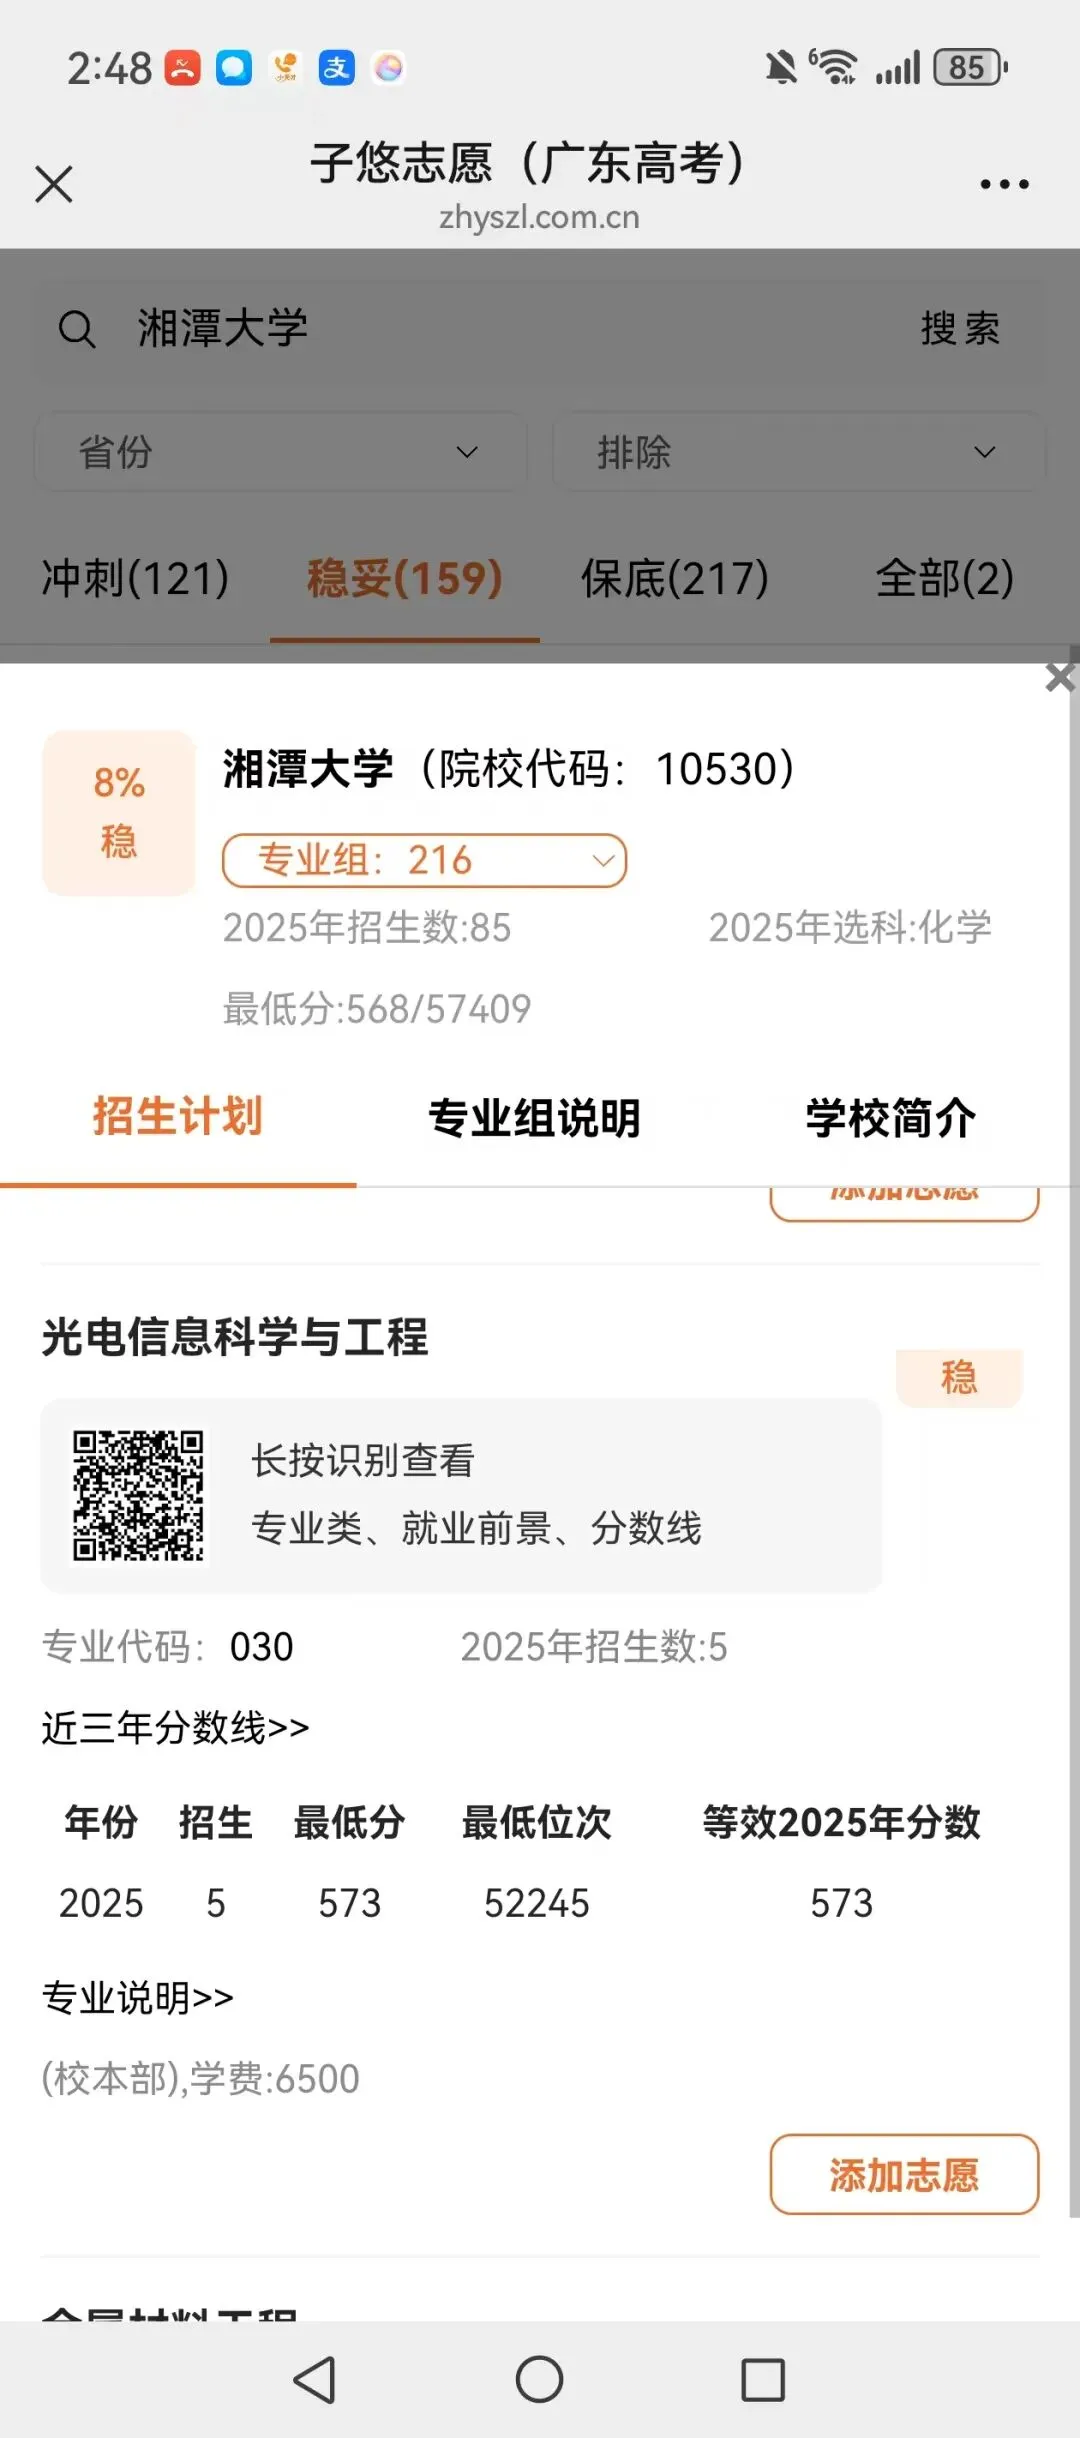Open 近三年分数线>> link
1080x2438 pixels.
176,1727
